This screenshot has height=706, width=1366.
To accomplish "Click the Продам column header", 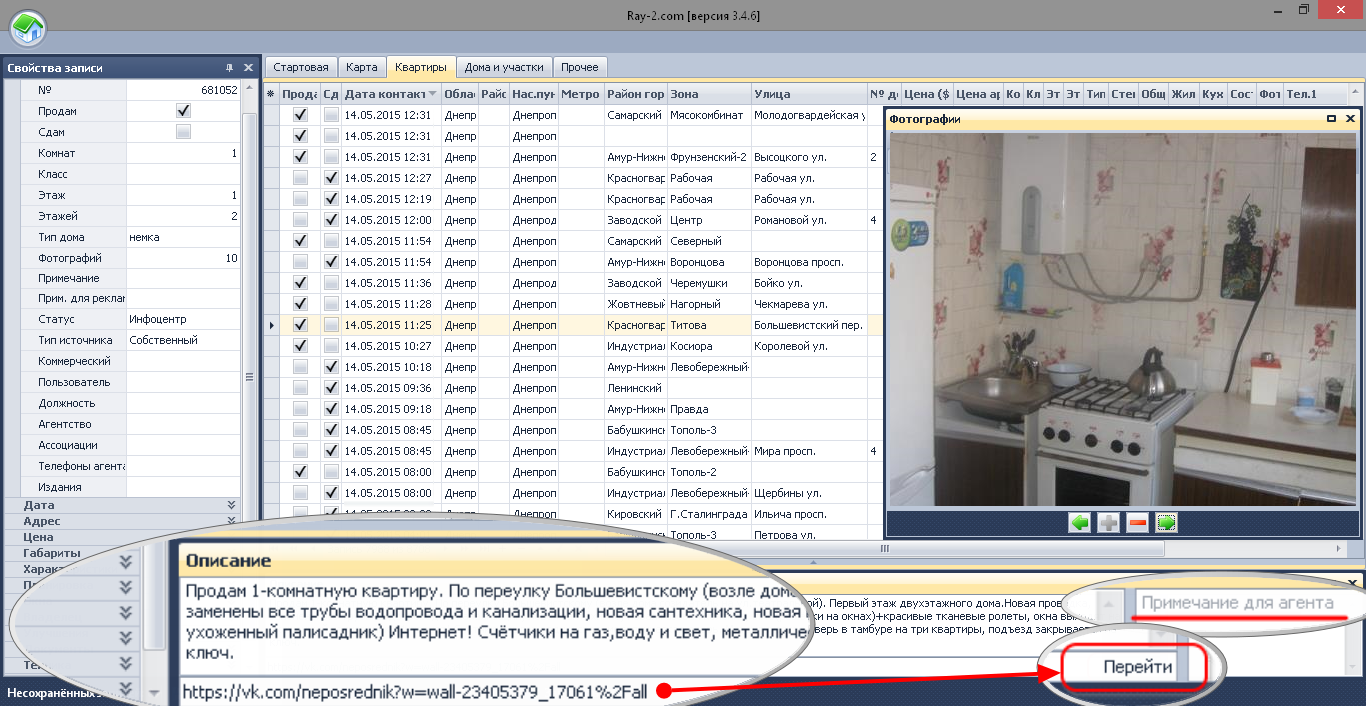I will [300, 94].
